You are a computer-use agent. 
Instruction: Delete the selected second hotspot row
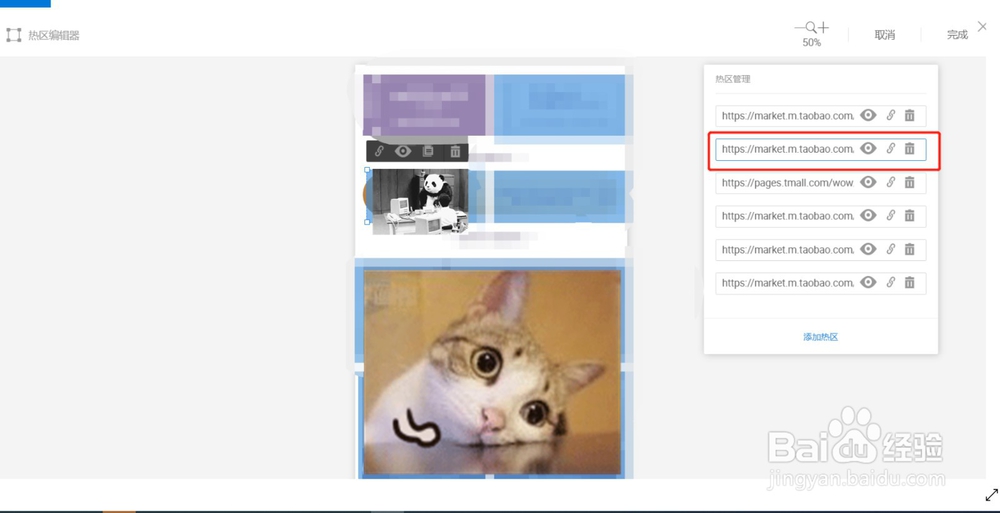coord(909,148)
